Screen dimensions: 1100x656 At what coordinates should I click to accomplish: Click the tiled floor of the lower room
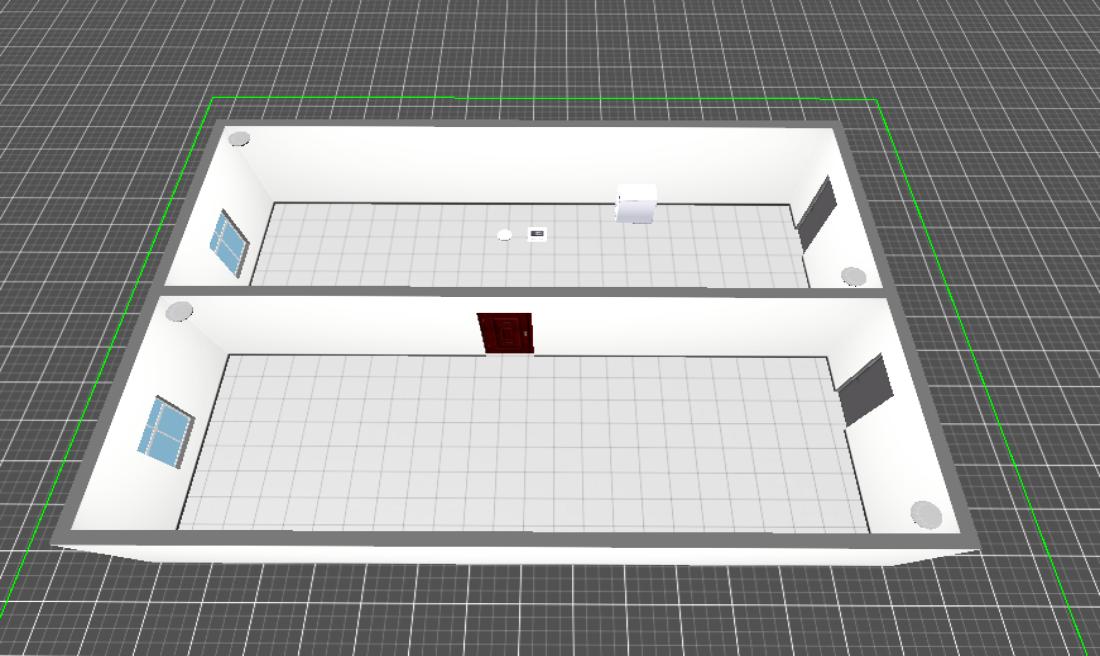pos(520,450)
